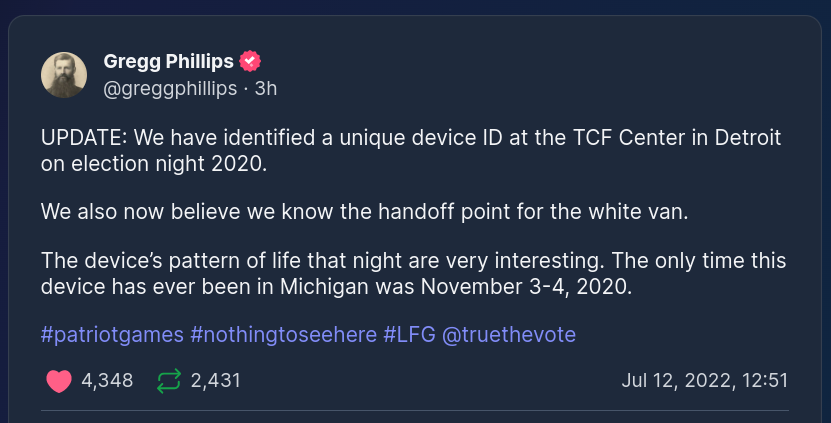Like the post with the heart icon
Screen dimensions: 831x423
click(59, 381)
